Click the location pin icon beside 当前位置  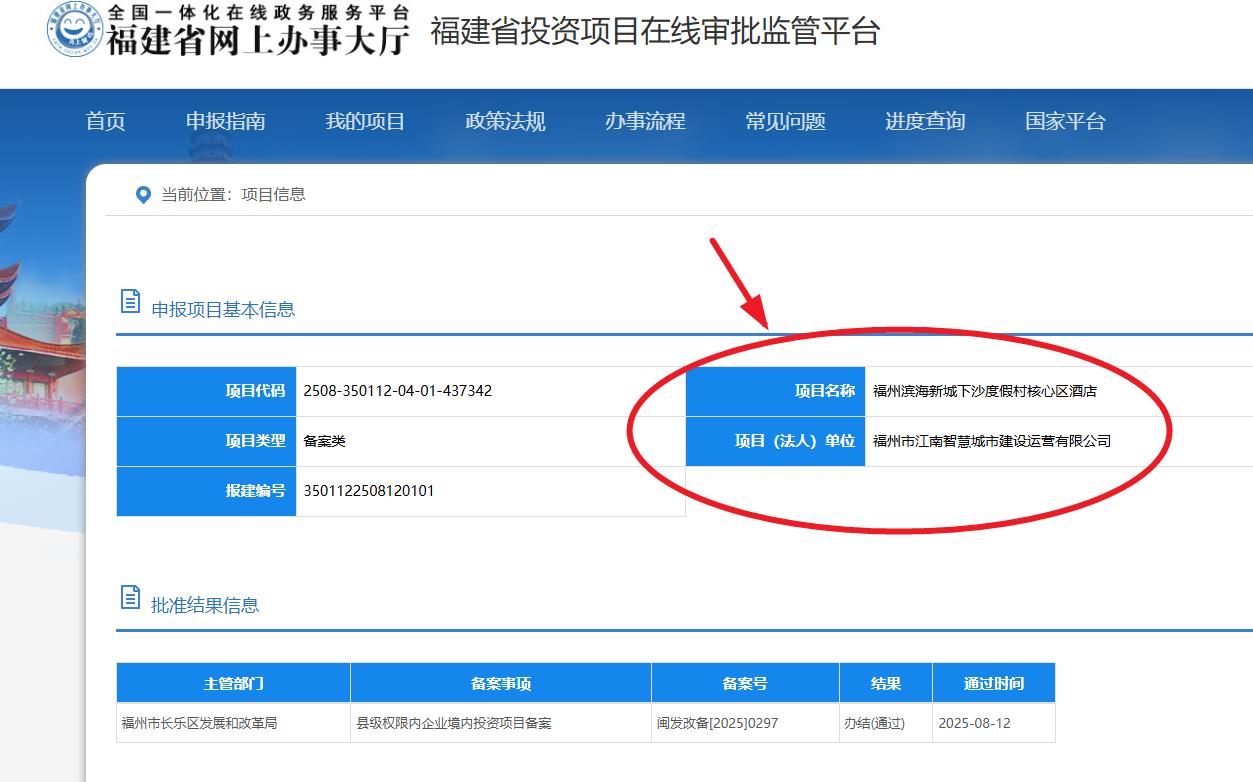143,195
